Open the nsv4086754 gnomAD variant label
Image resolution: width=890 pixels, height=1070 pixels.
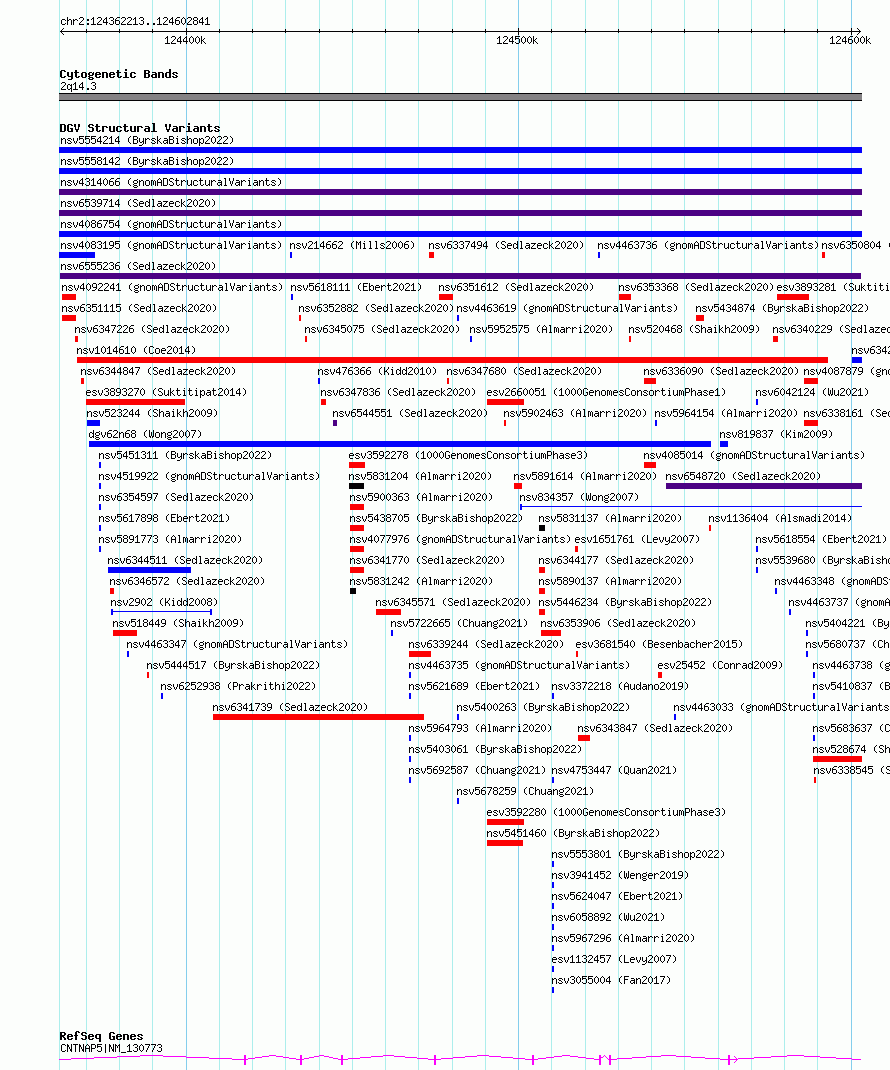click(171, 225)
